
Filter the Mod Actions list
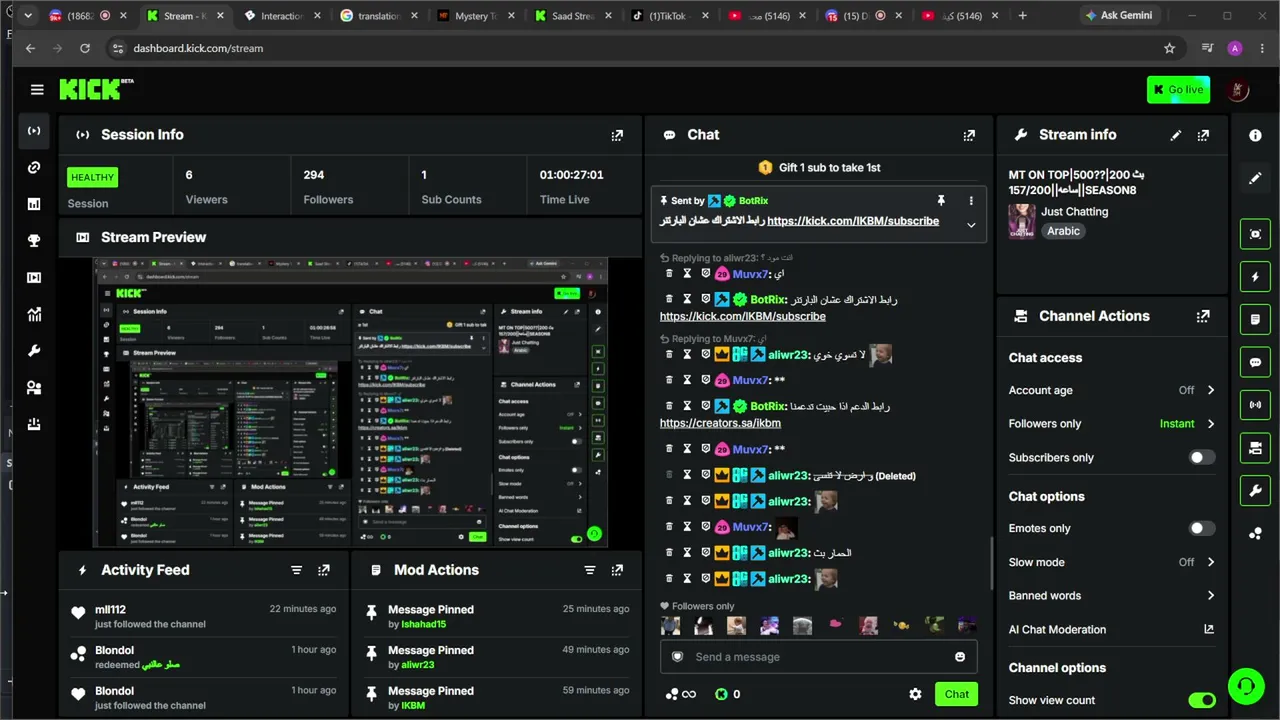(x=590, y=570)
